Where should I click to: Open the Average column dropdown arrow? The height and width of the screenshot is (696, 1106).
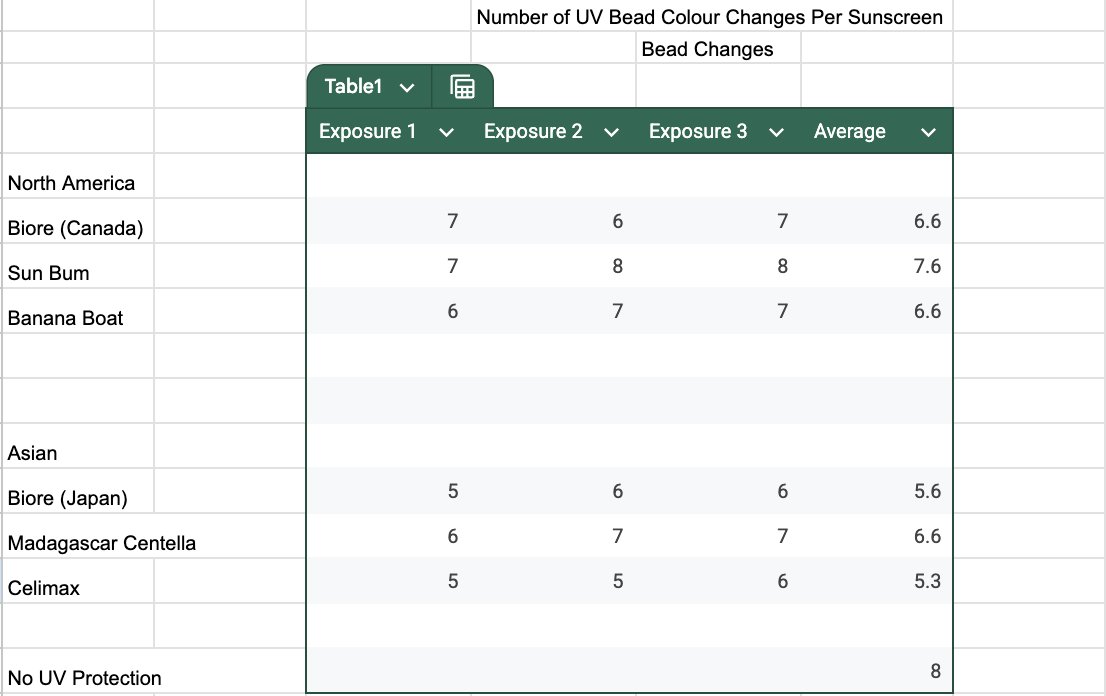928,132
